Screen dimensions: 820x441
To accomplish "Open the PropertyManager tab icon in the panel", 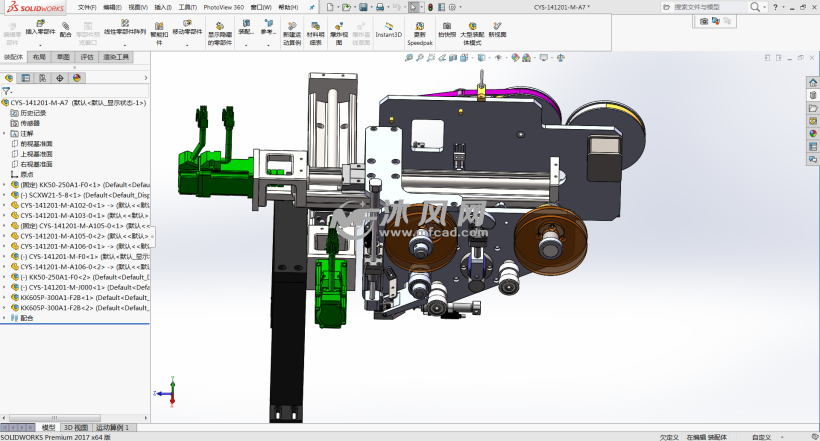I will [26, 77].
